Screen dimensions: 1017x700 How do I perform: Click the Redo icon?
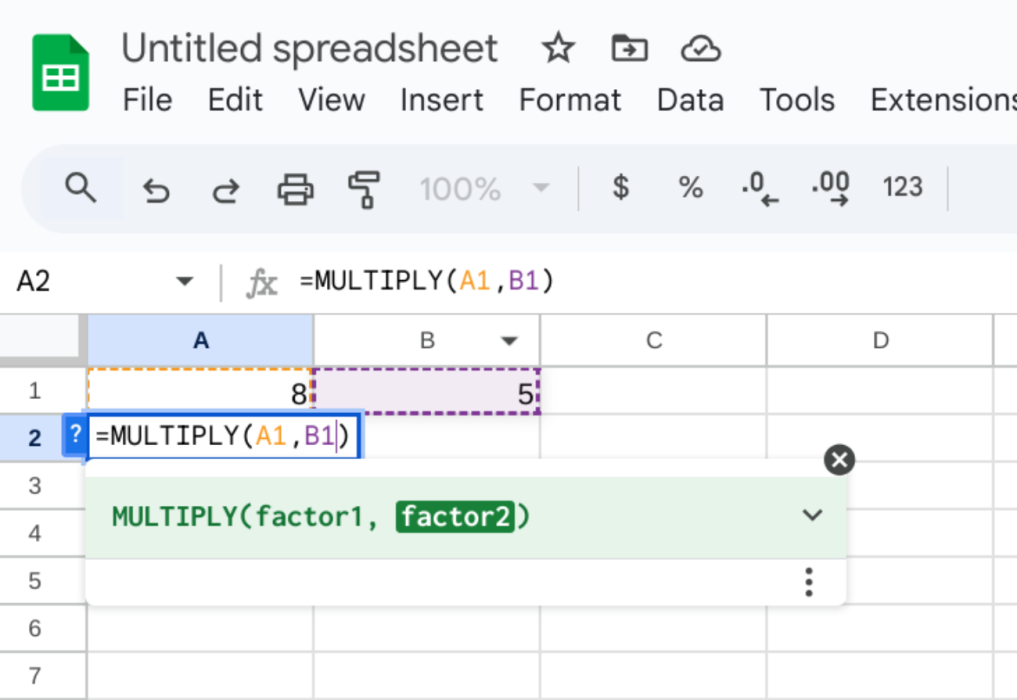(x=225, y=188)
